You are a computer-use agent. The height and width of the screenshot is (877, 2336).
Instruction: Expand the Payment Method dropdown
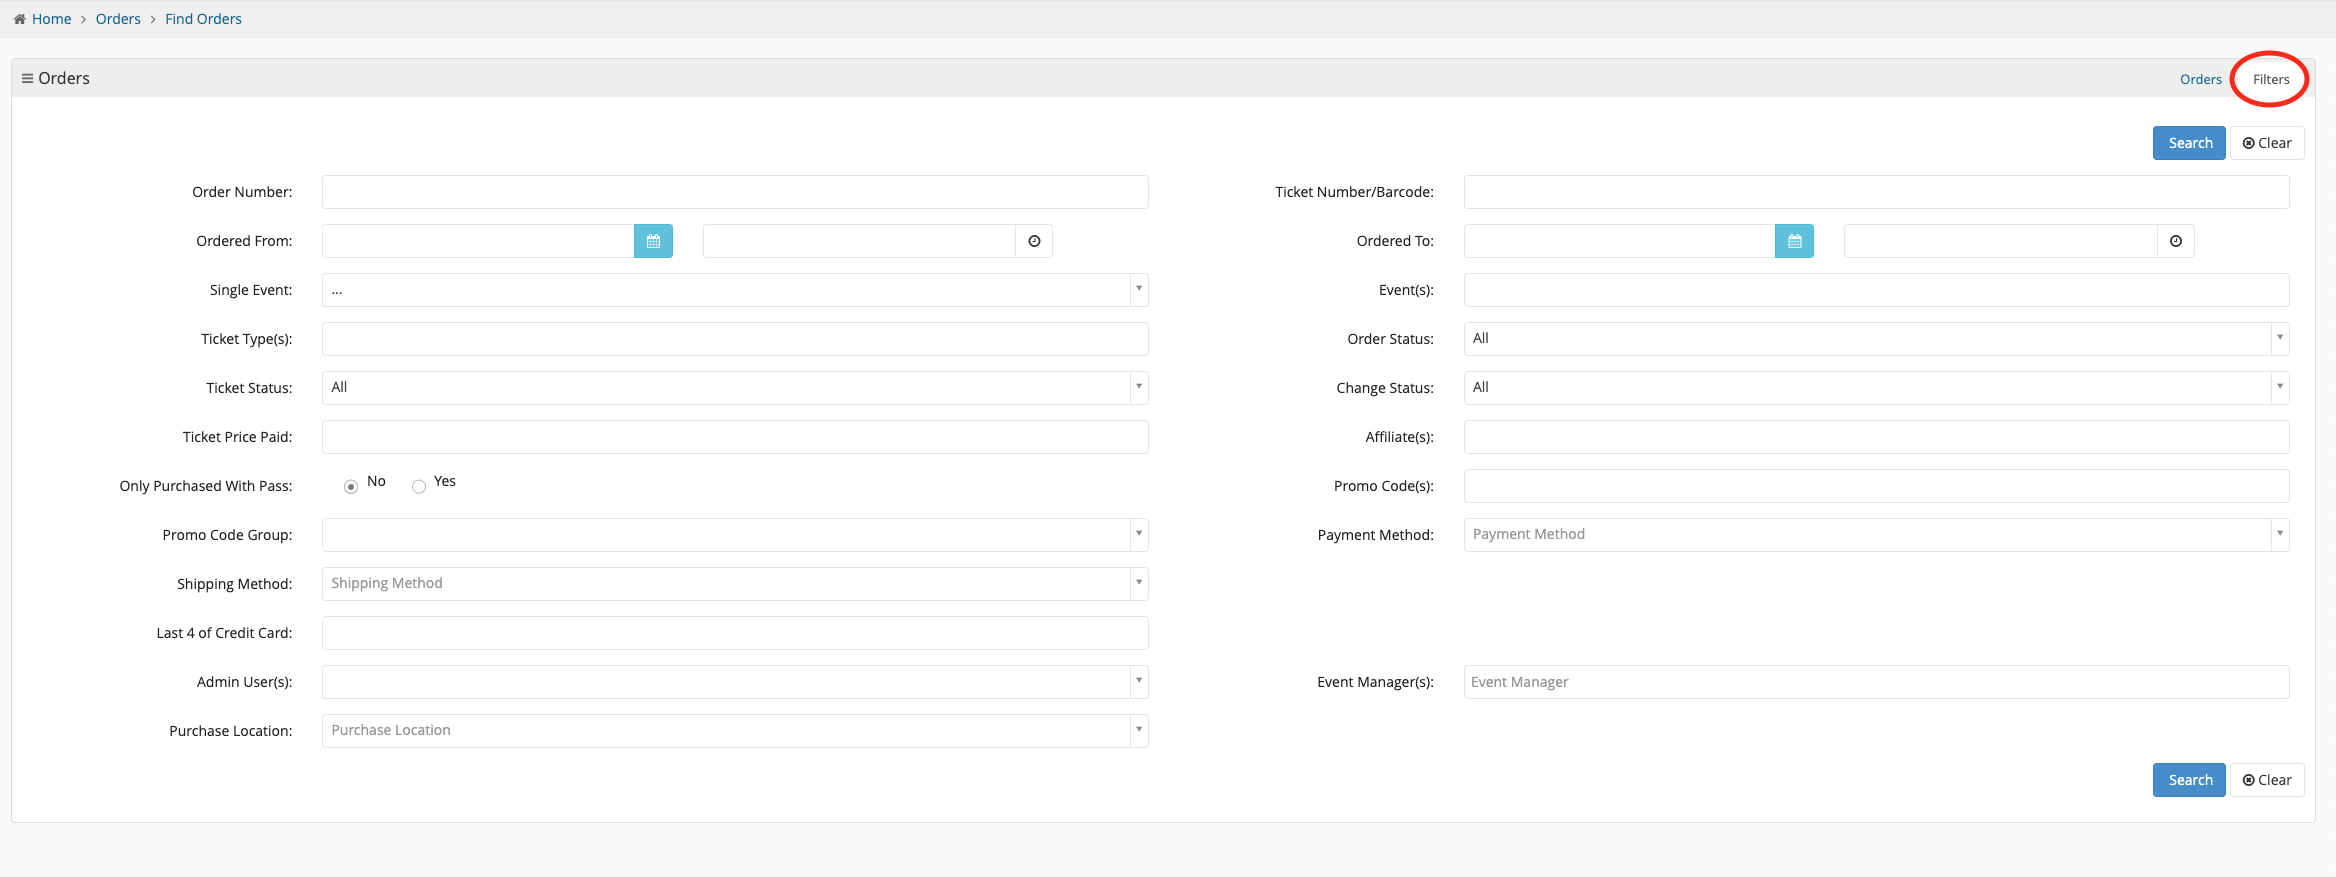coord(1876,535)
